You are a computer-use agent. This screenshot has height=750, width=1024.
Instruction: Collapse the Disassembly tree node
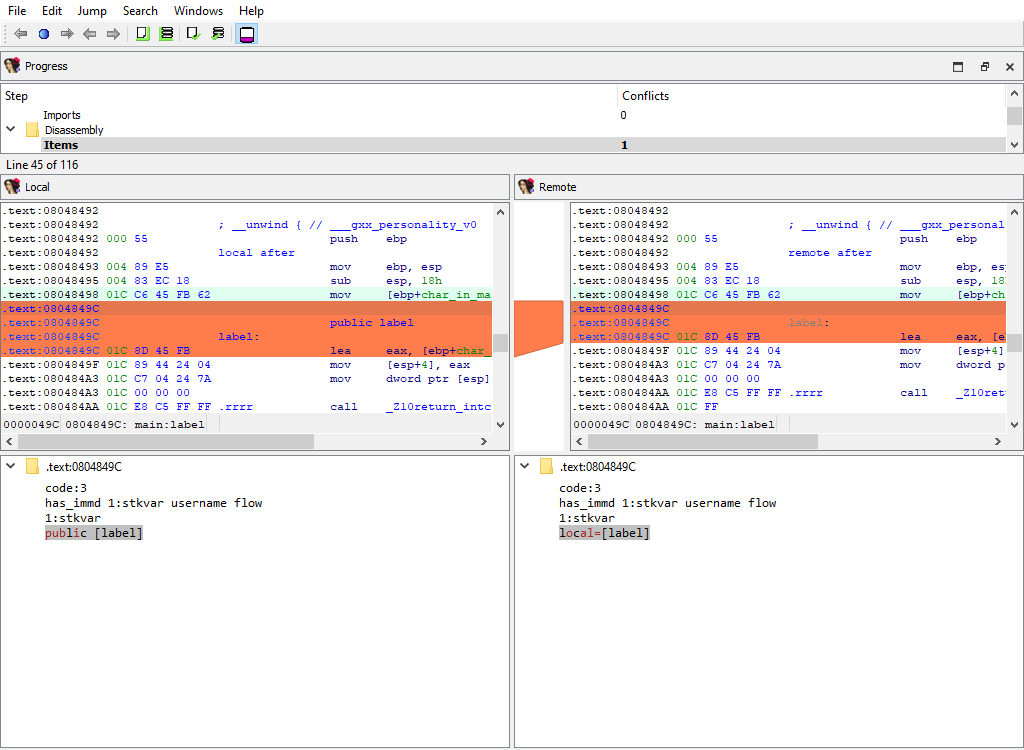coord(11,130)
